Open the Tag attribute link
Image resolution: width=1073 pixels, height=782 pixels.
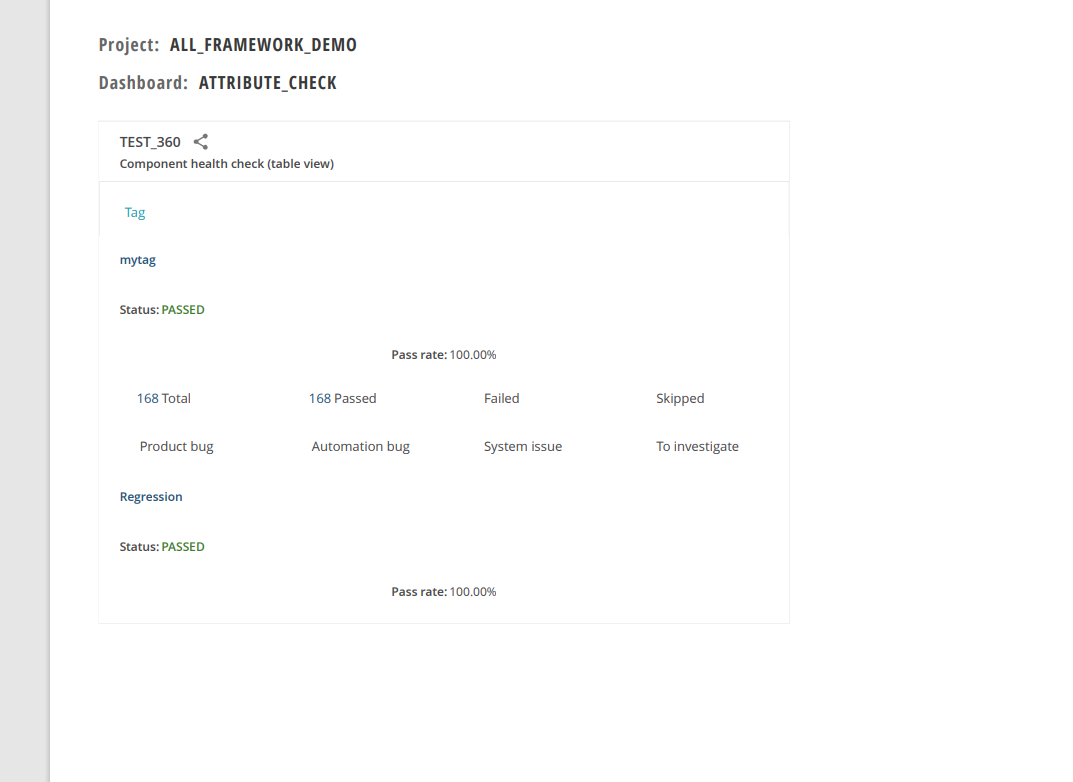tap(134, 212)
